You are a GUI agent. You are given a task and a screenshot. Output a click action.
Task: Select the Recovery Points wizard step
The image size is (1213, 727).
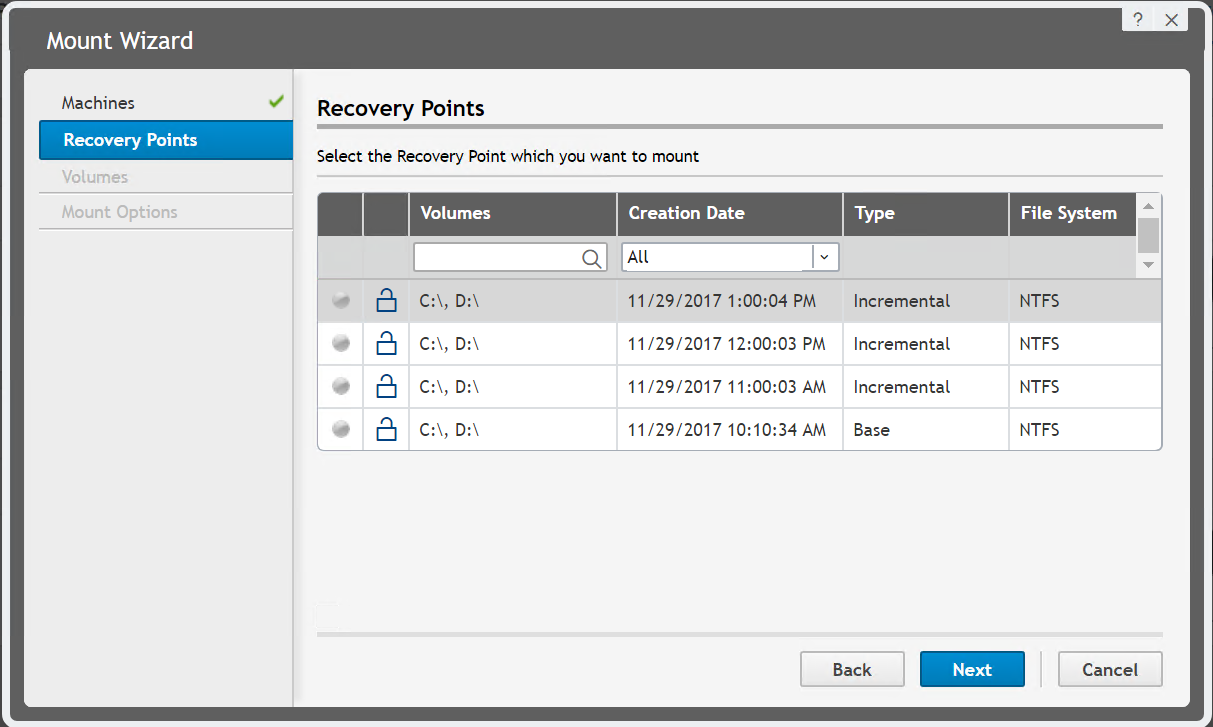[130, 140]
